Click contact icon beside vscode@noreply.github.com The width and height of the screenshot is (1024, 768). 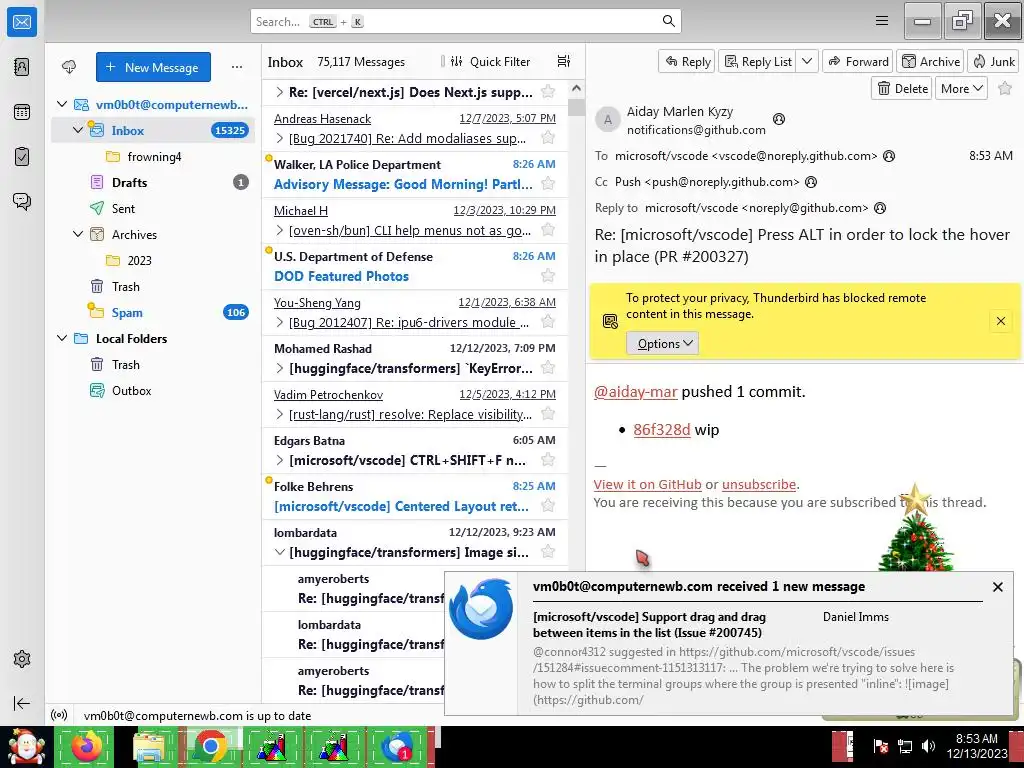(889, 156)
